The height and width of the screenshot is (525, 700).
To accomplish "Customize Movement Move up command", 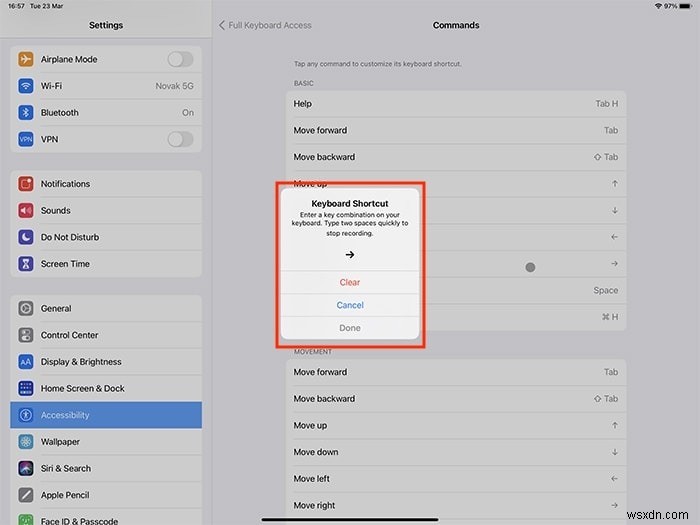I will pyautogui.click(x=456, y=425).
